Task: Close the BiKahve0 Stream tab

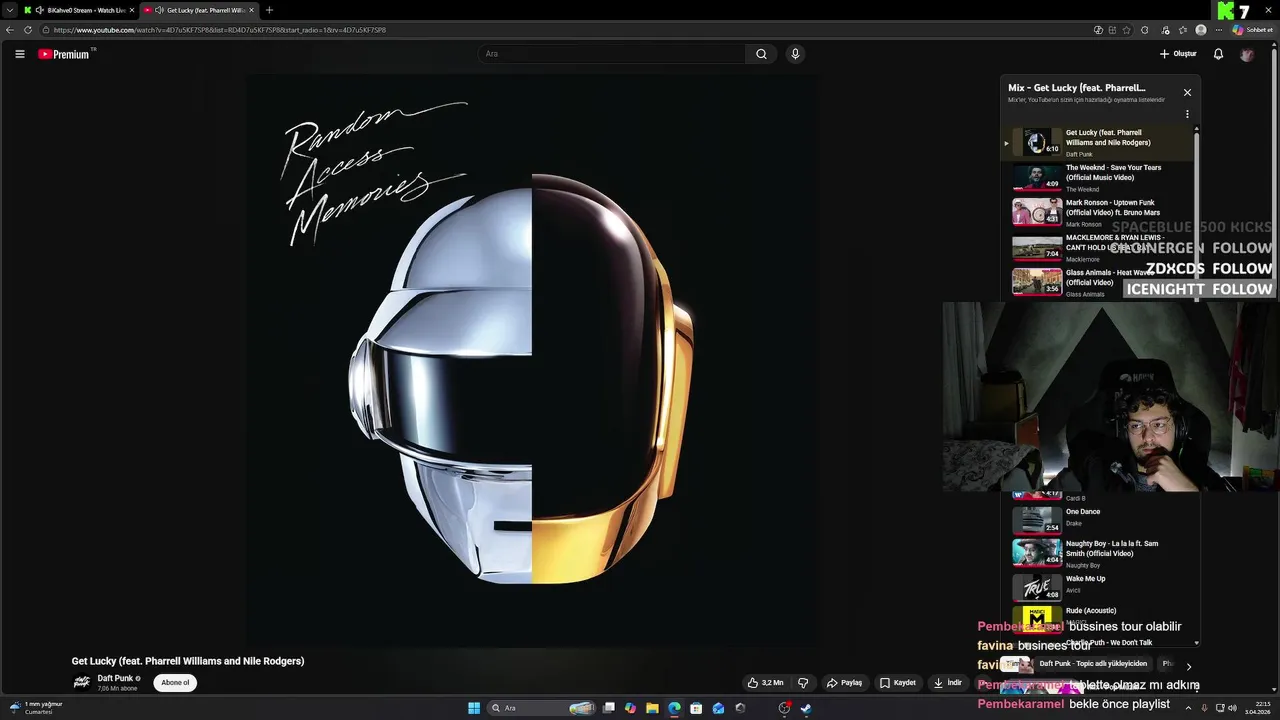Action: 131,10
